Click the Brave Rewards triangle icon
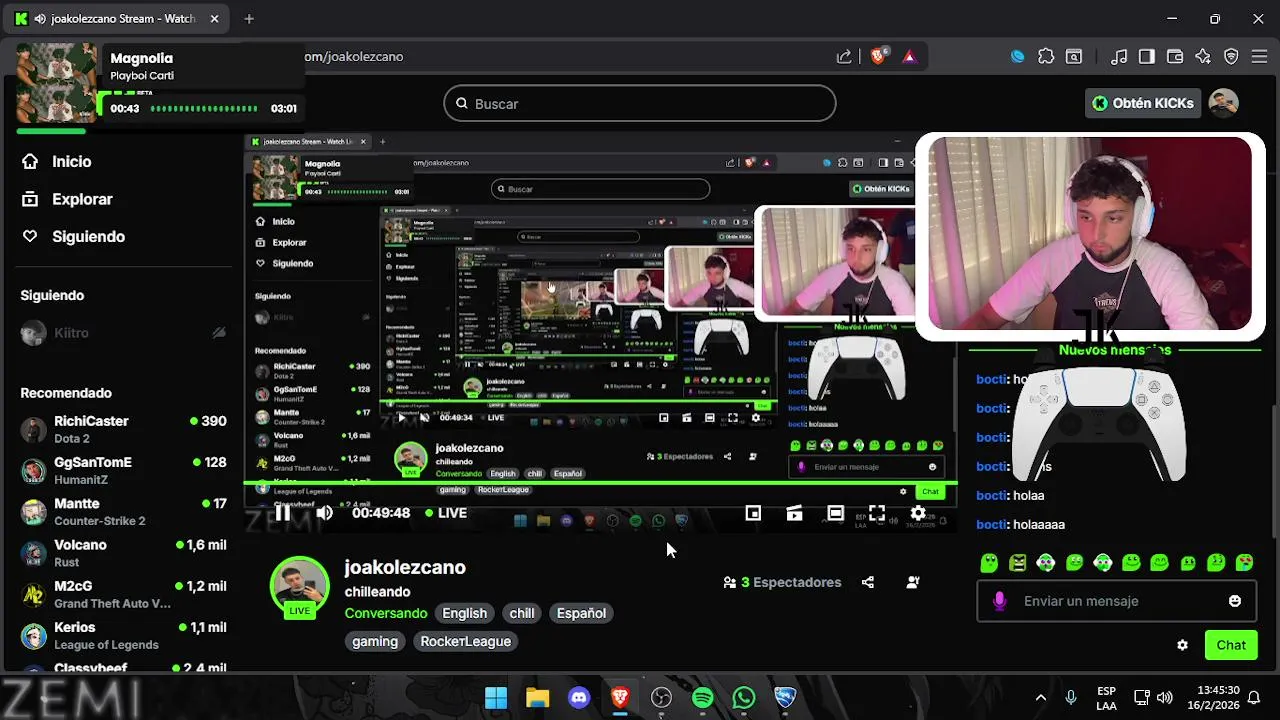The width and height of the screenshot is (1280, 720). point(909,57)
